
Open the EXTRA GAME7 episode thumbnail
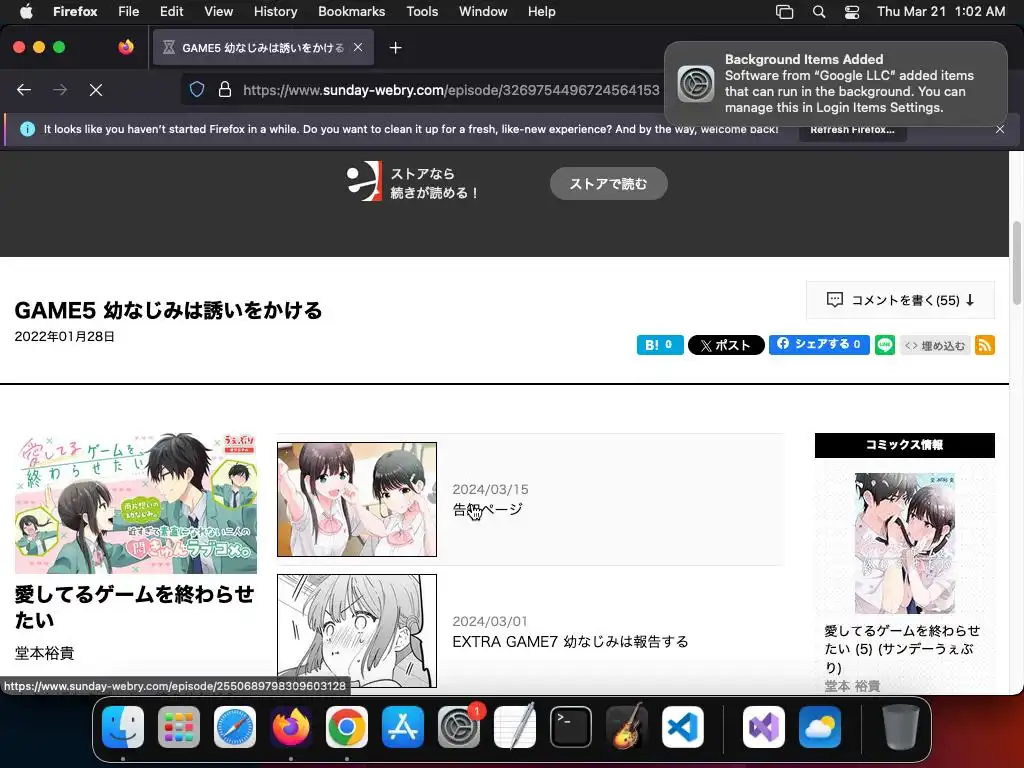(357, 631)
